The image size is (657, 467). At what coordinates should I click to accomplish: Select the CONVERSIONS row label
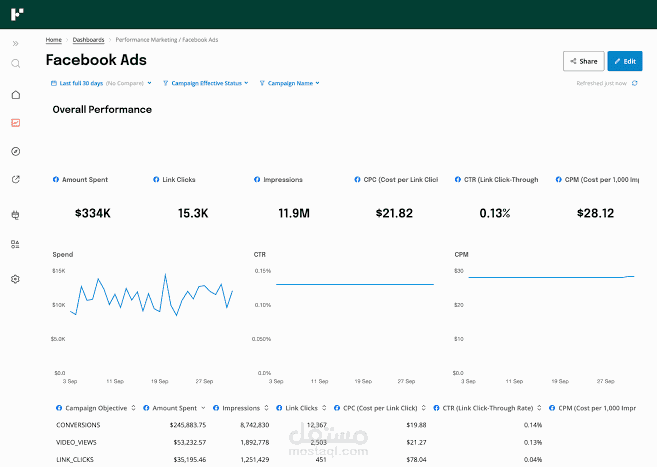[x=78, y=425]
